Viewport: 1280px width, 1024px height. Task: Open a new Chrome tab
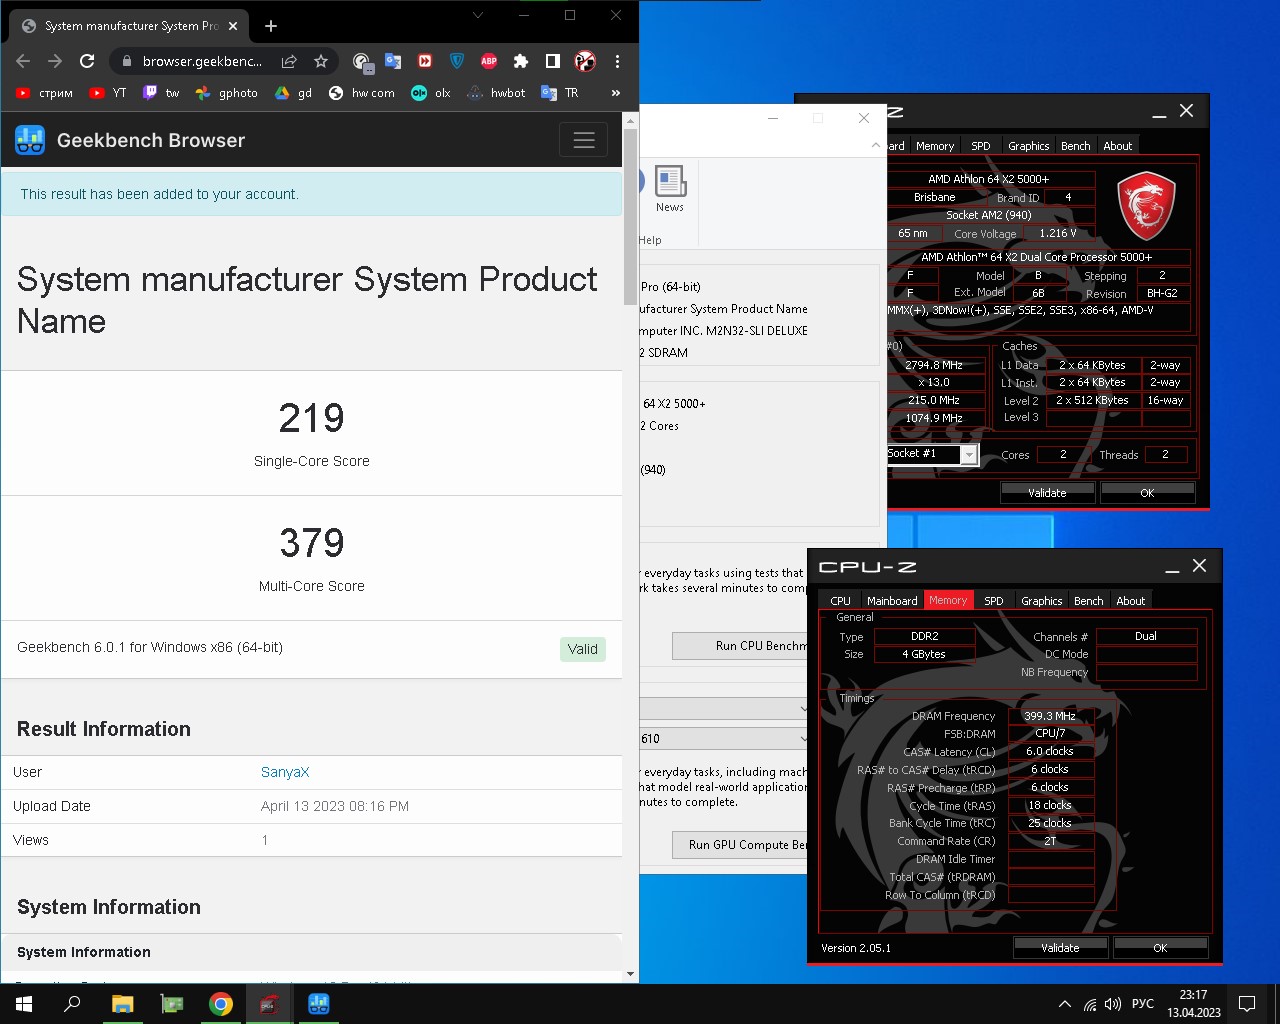coord(271,26)
